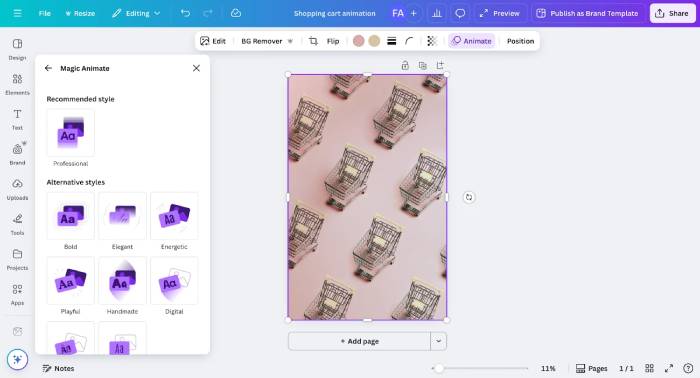Open the Preview button
Image resolution: width=700 pixels, height=378 pixels.
point(500,13)
